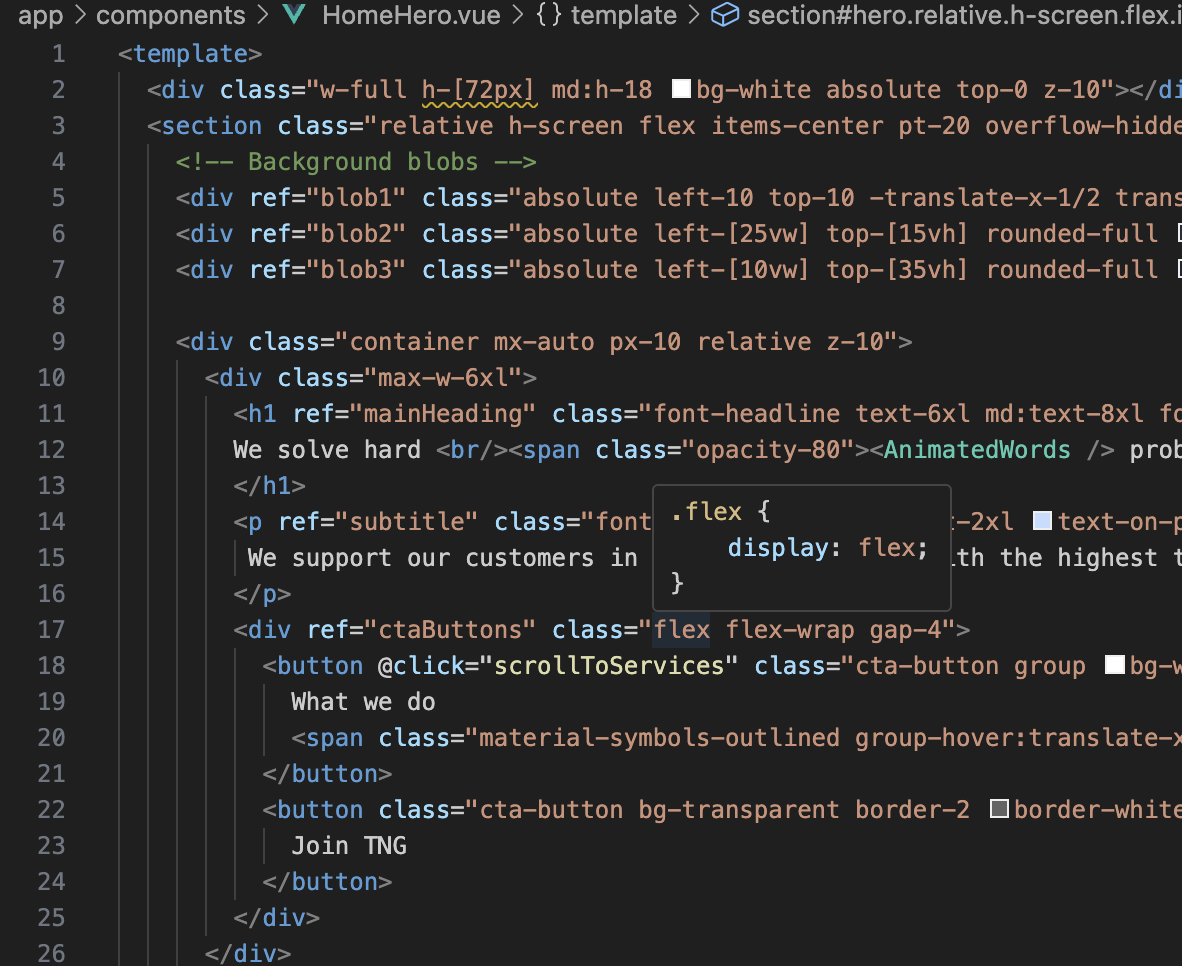Open the gray swatch before border-white on line 22
Viewport: 1182px width, 966px height.
[1000, 808]
